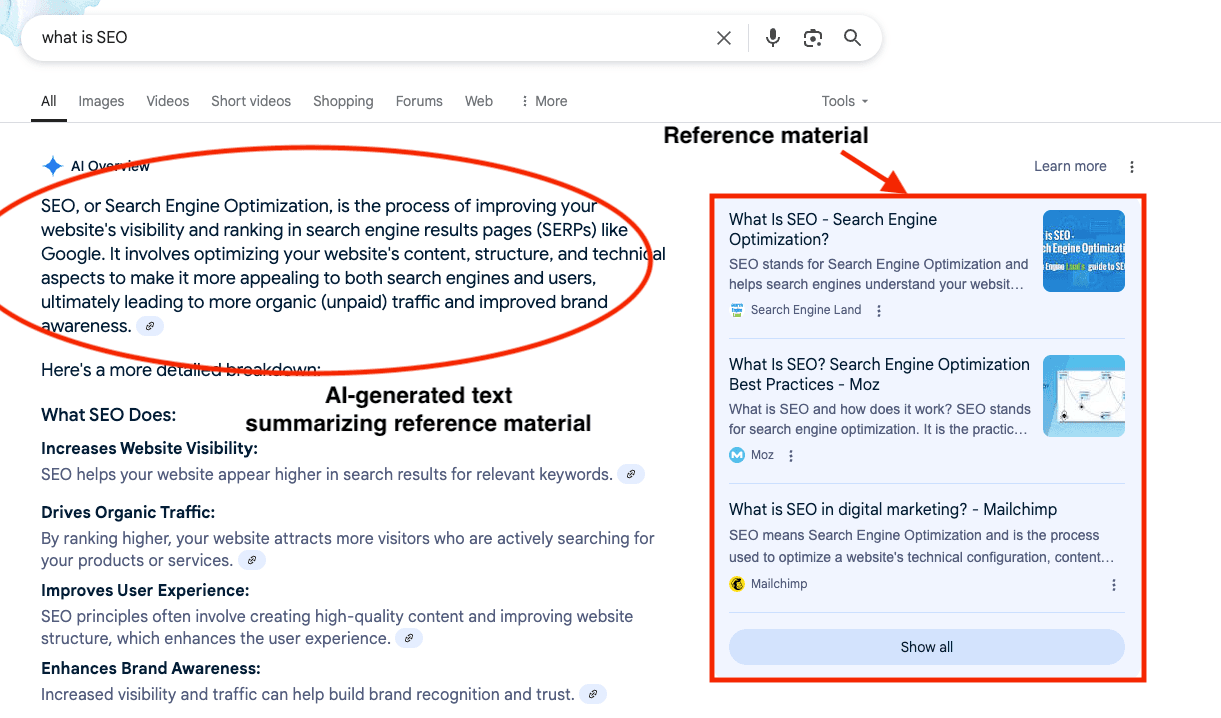
Task: Open options menu beside Moz source
Action: tap(791, 456)
